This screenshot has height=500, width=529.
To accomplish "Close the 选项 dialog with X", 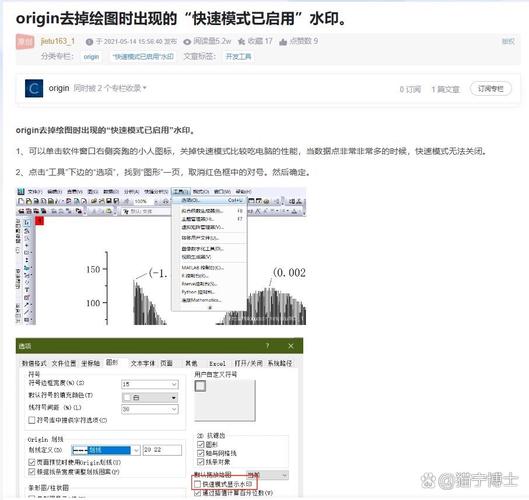I will click(x=291, y=346).
